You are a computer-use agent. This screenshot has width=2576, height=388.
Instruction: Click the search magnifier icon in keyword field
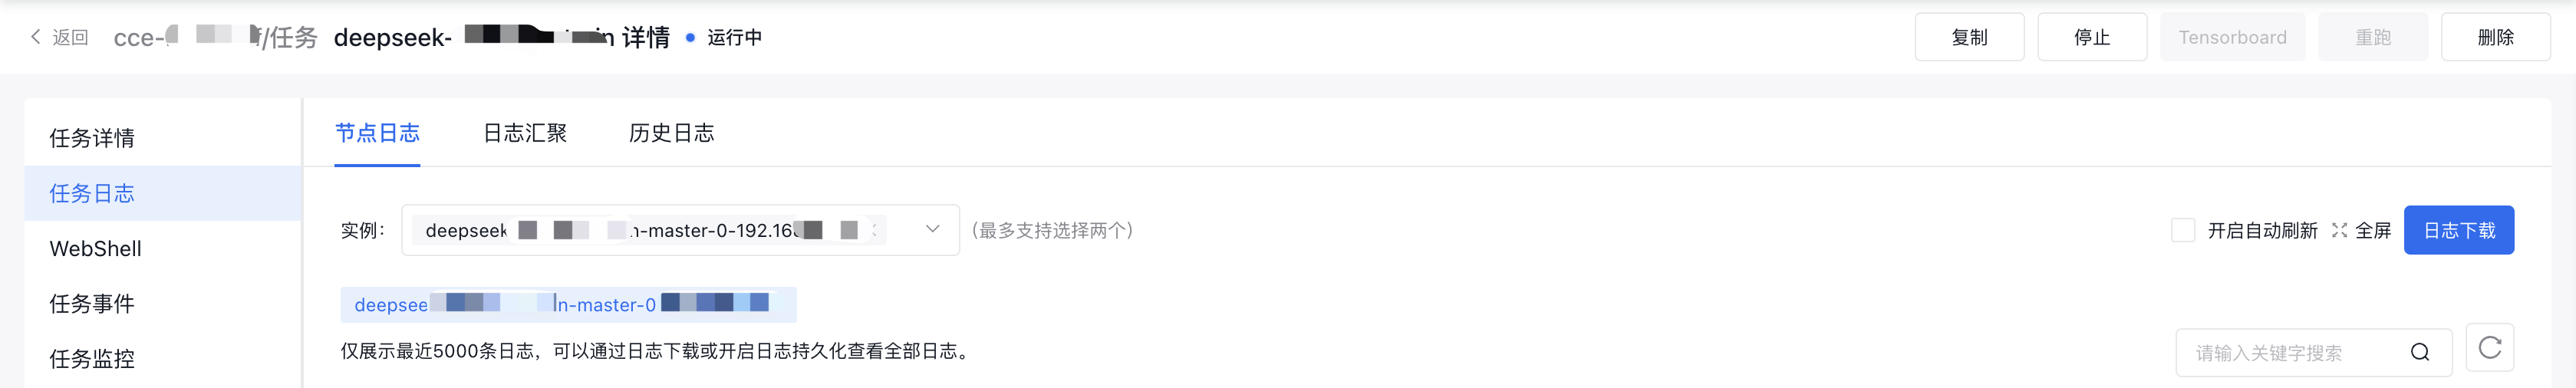pyautogui.click(x=2419, y=352)
